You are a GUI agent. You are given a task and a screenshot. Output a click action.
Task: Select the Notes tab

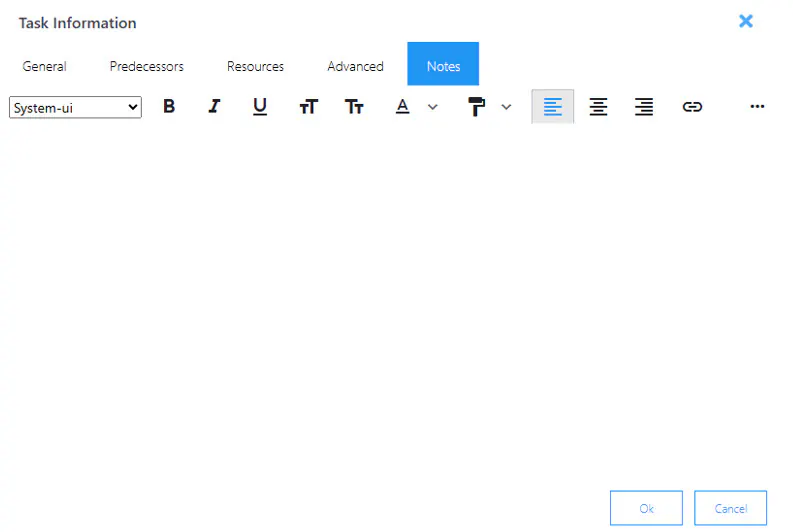pyautogui.click(x=443, y=64)
